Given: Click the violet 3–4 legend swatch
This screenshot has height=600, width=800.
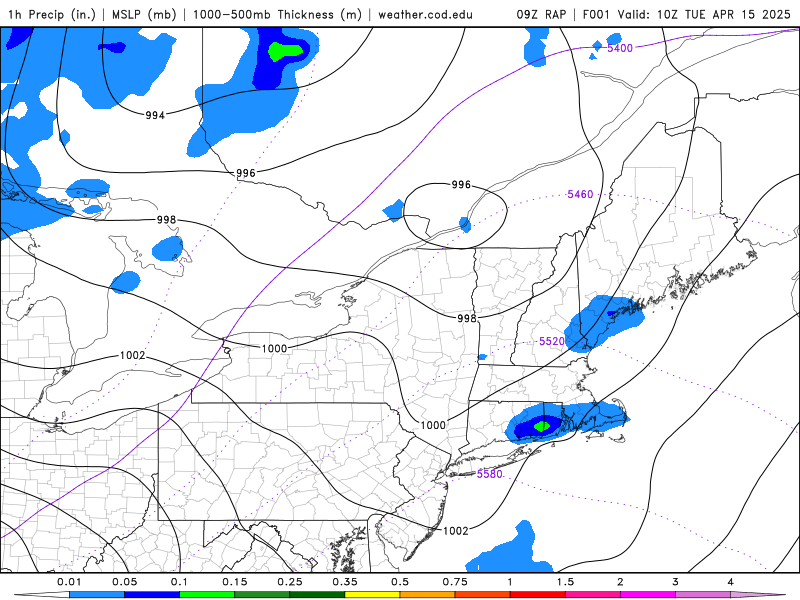Looking at the screenshot, I should [703, 595].
